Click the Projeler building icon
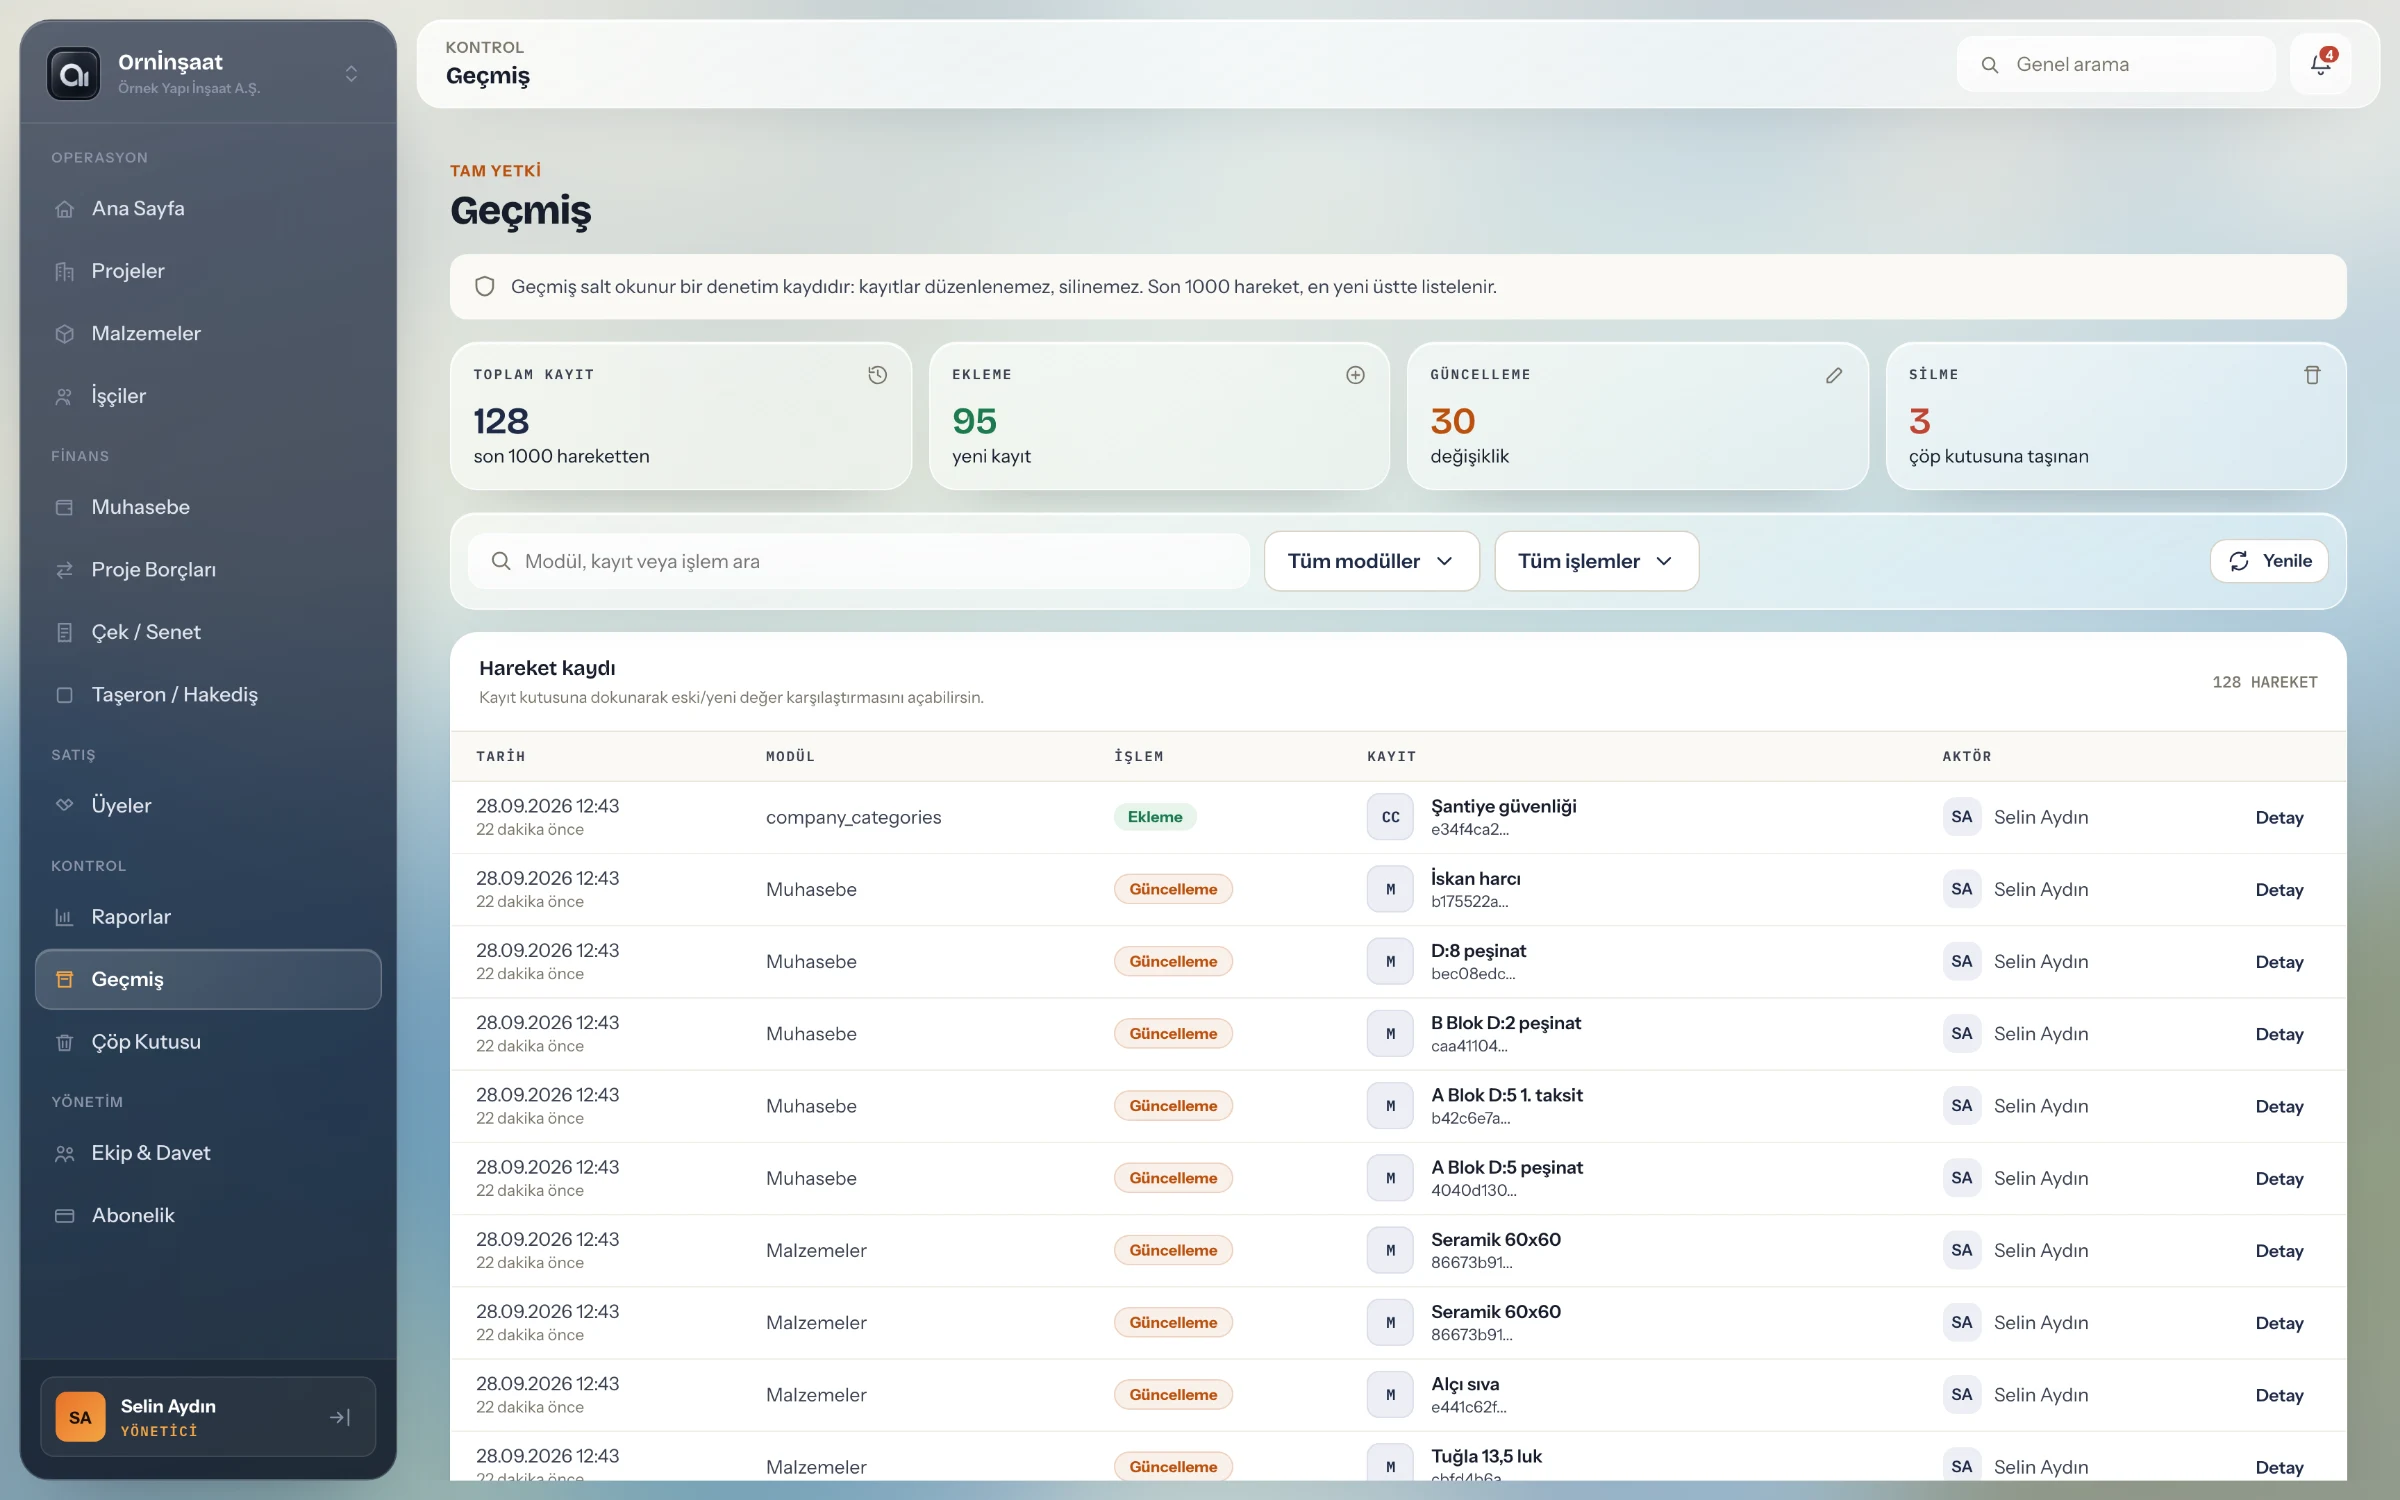The width and height of the screenshot is (2400, 1500). (65, 271)
